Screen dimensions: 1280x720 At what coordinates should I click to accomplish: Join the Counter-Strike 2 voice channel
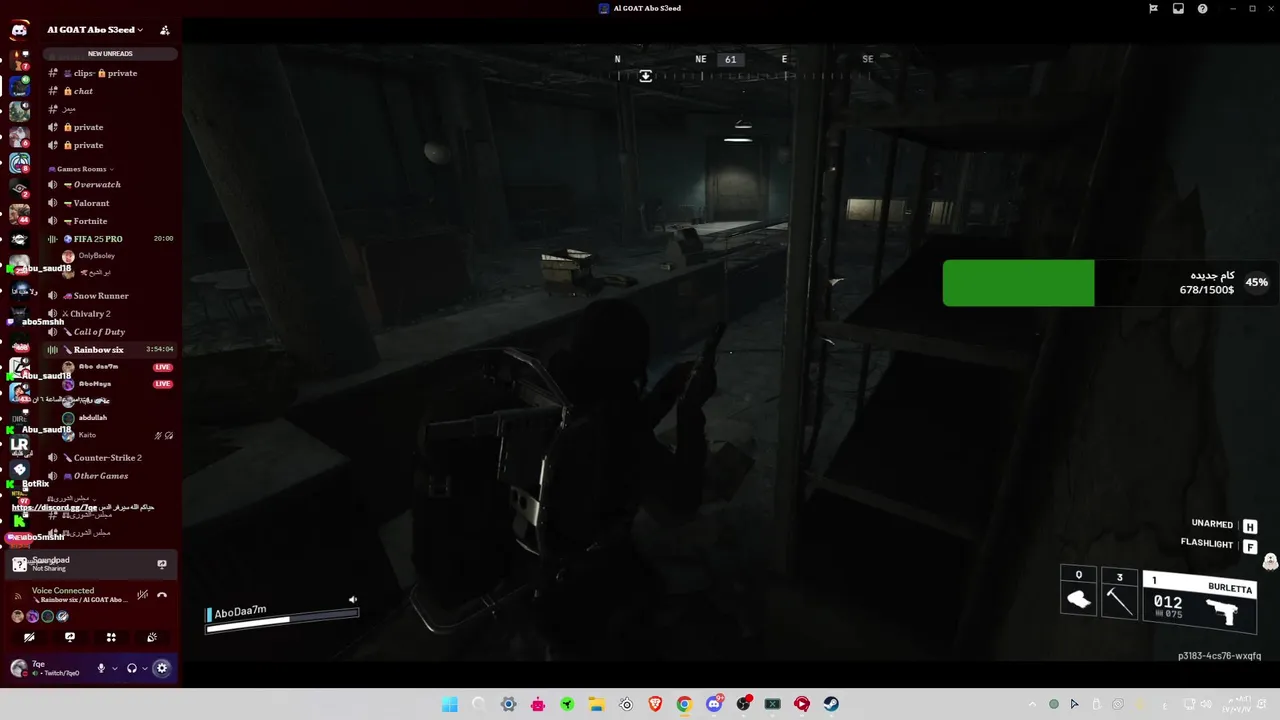point(110,458)
